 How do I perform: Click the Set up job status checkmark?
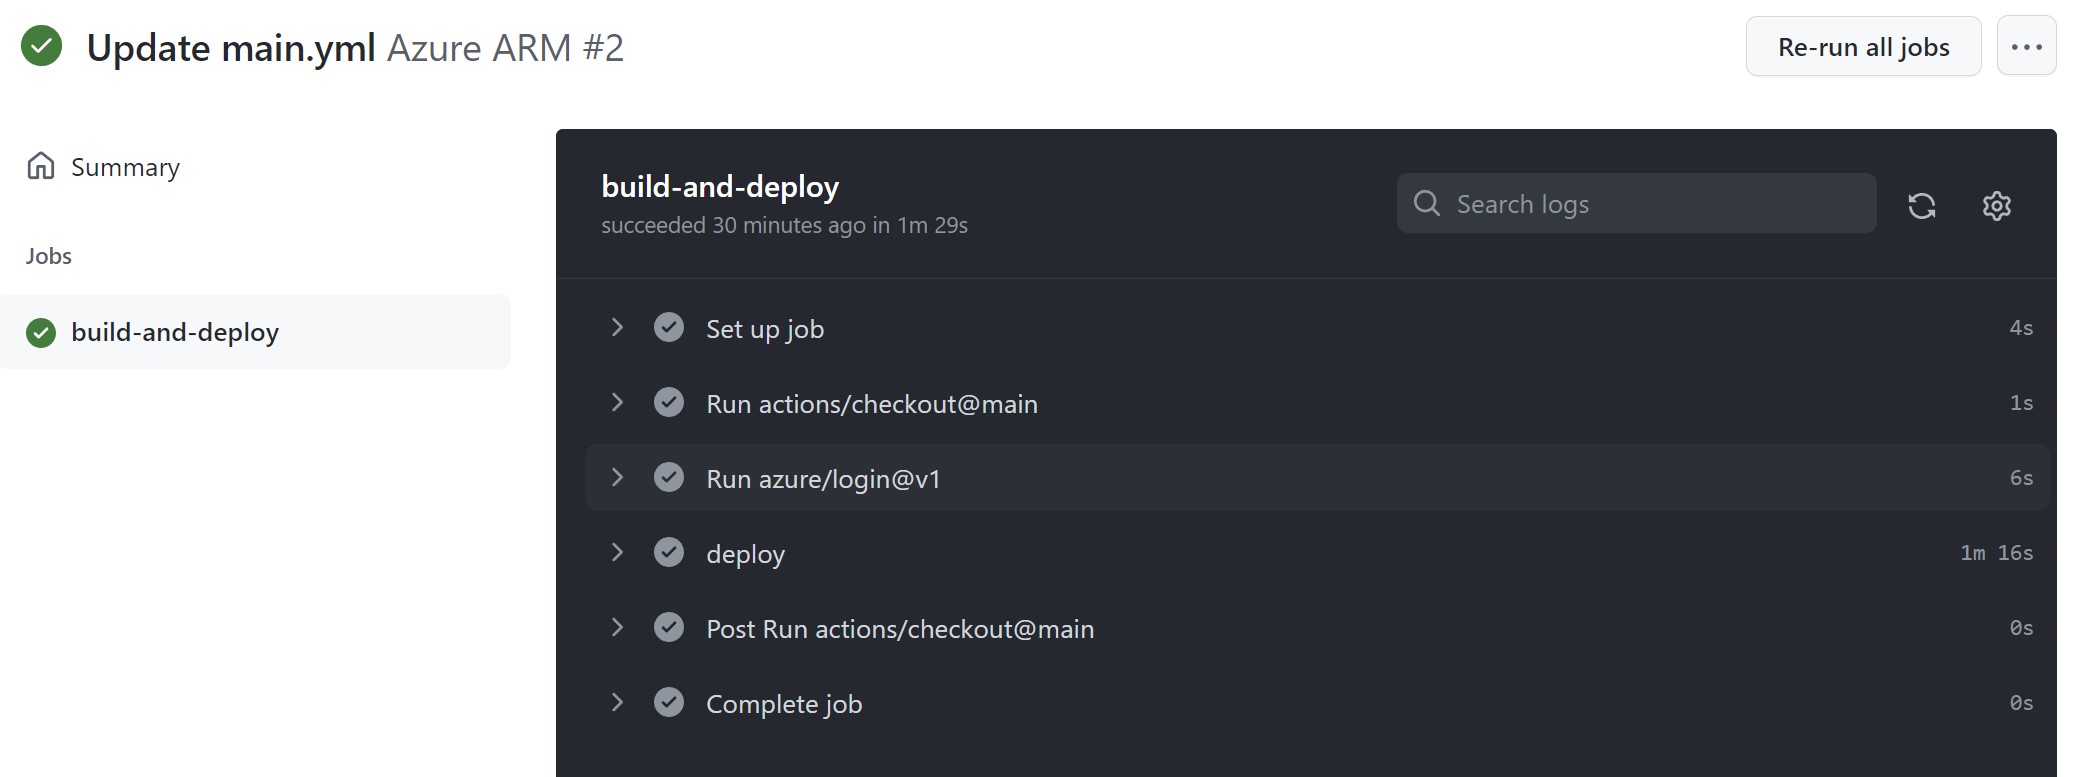click(x=669, y=328)
